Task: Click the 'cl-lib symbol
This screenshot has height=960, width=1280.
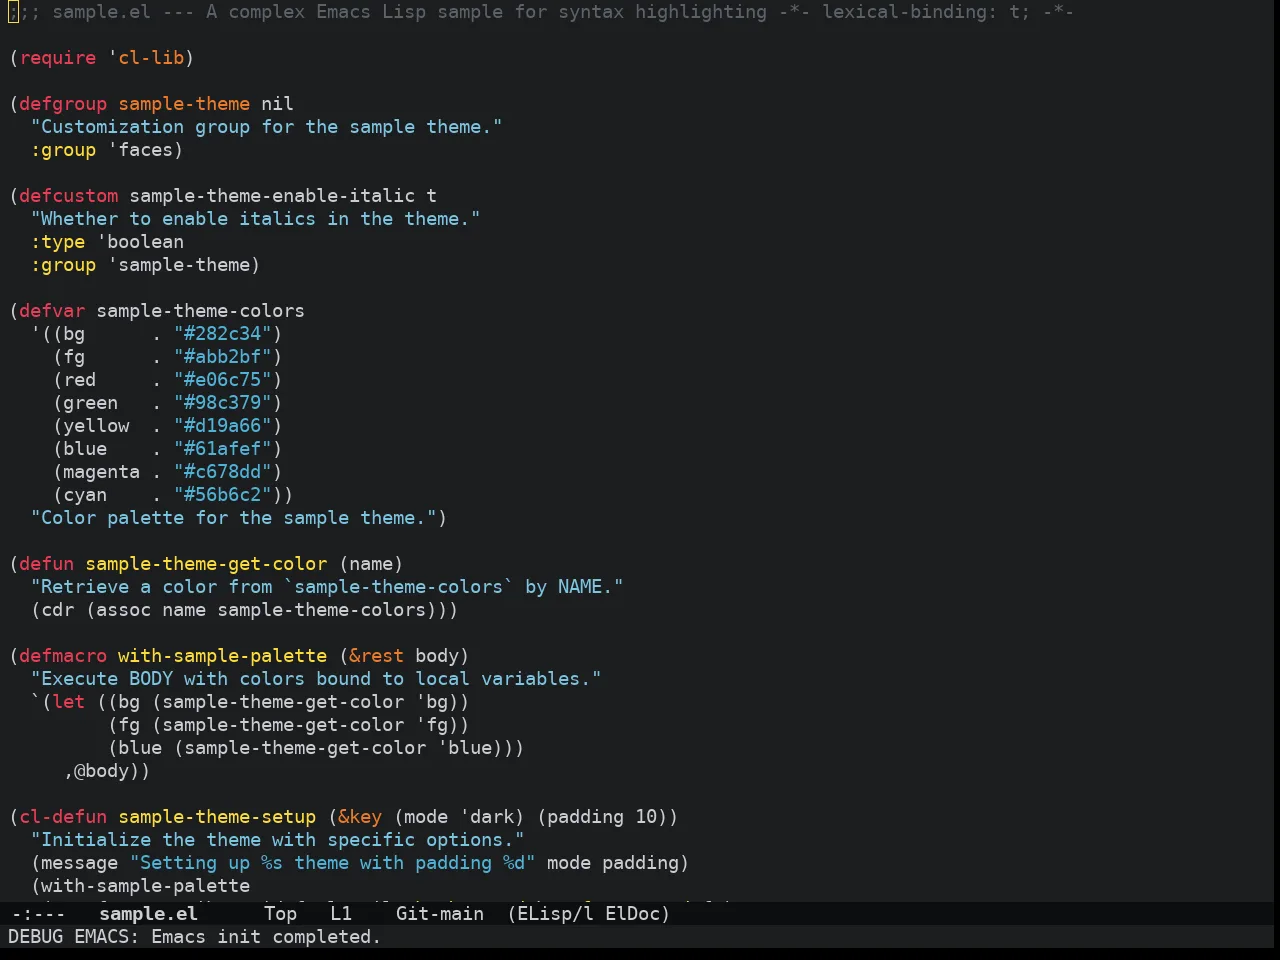Action: coord(146,58)
